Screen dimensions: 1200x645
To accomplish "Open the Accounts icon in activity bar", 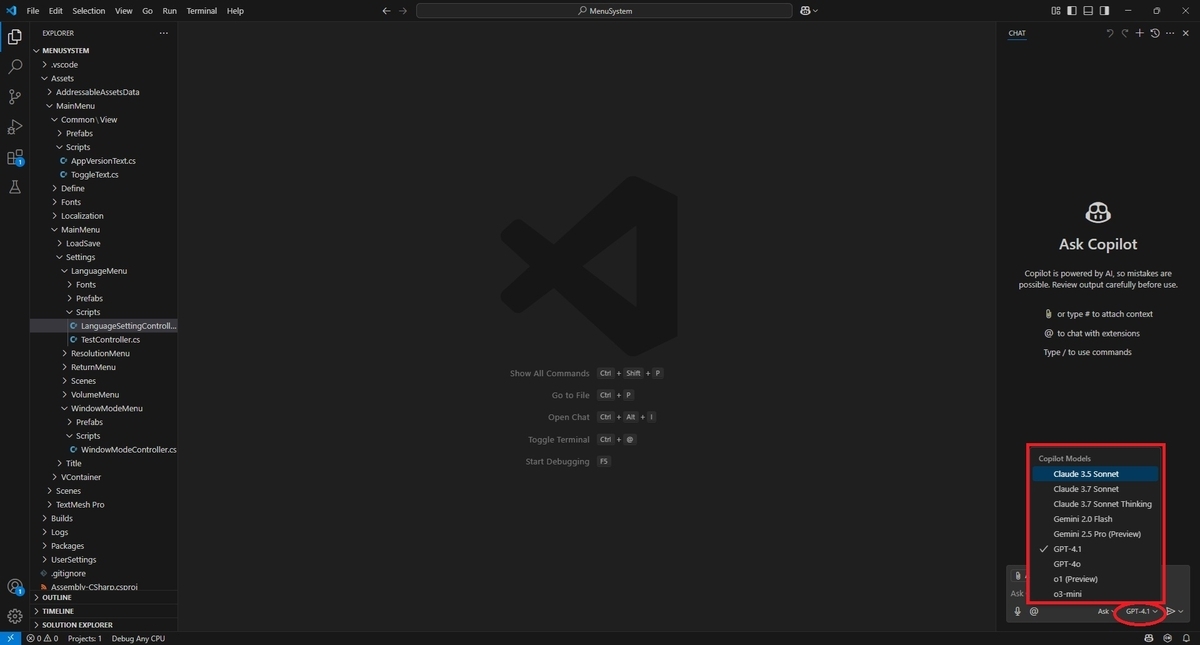I will point(15,587).
